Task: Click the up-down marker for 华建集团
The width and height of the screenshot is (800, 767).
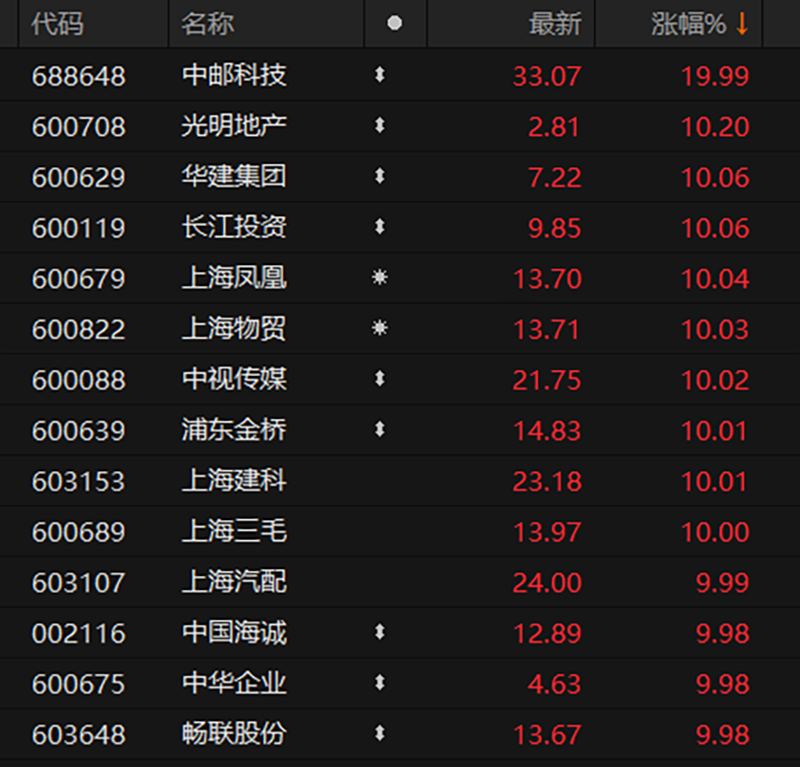Action: [380, 176]
